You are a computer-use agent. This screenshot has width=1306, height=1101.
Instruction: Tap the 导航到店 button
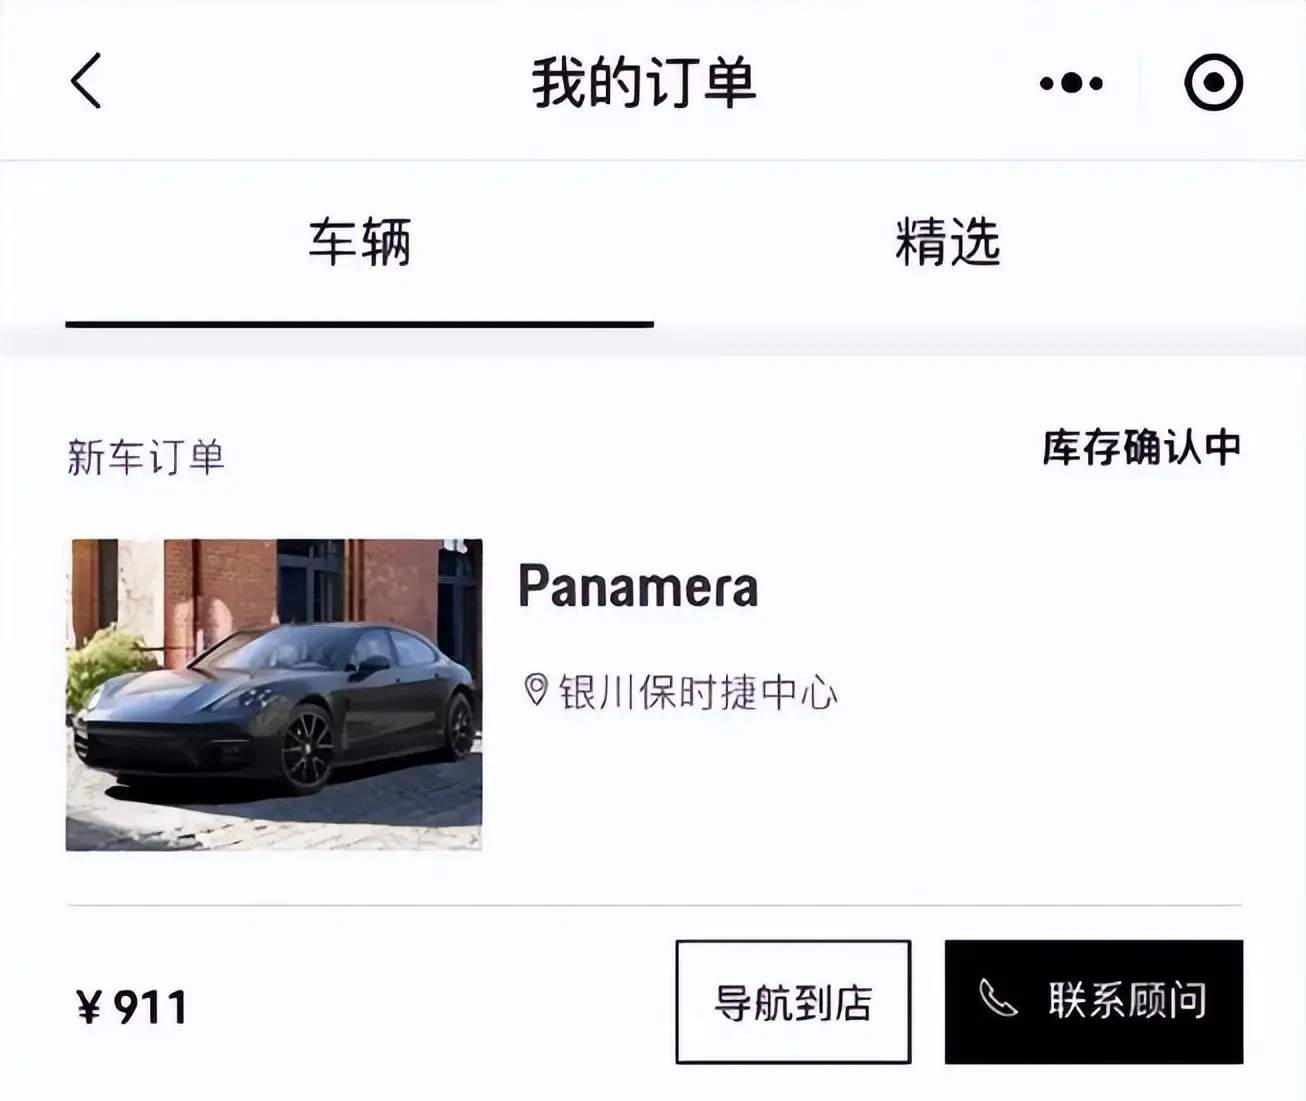coord(793,1002)
